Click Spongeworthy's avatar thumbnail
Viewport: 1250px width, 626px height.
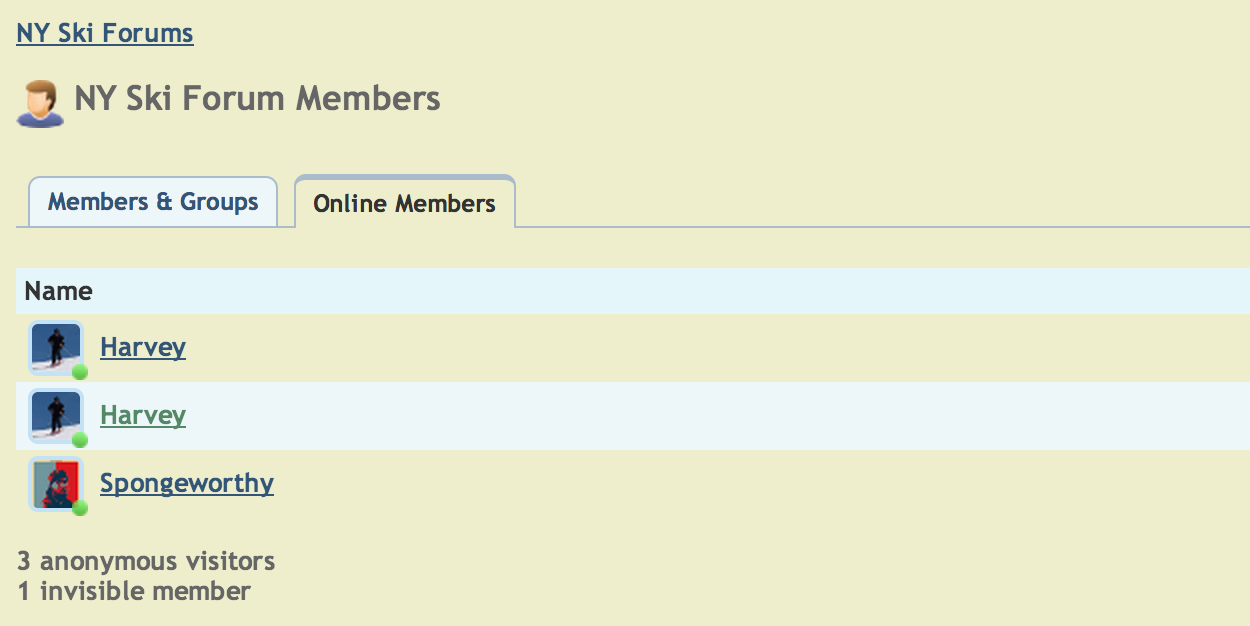pos(54,482)
